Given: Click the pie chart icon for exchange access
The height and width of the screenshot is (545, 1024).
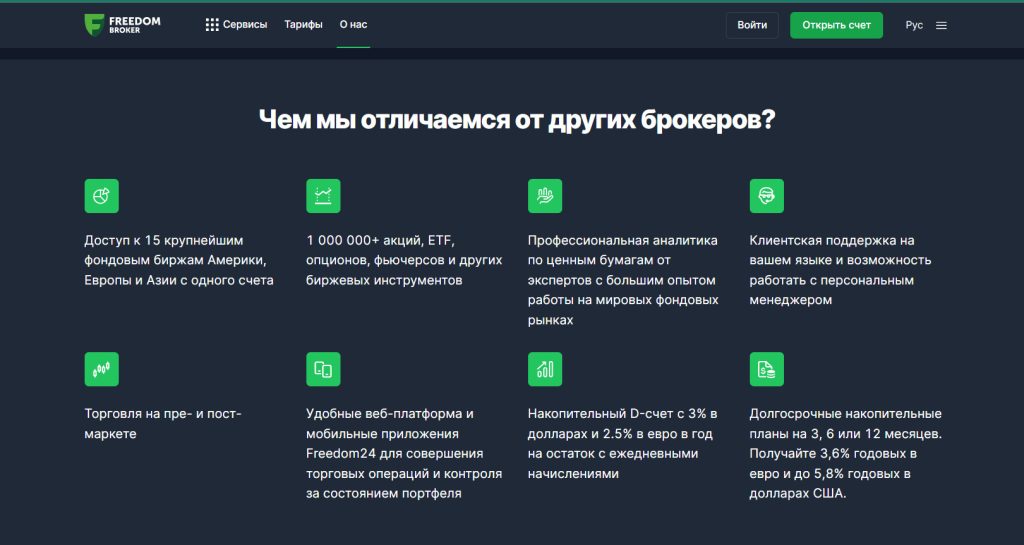Looking at the screenshot, I should tap(101, 196).
